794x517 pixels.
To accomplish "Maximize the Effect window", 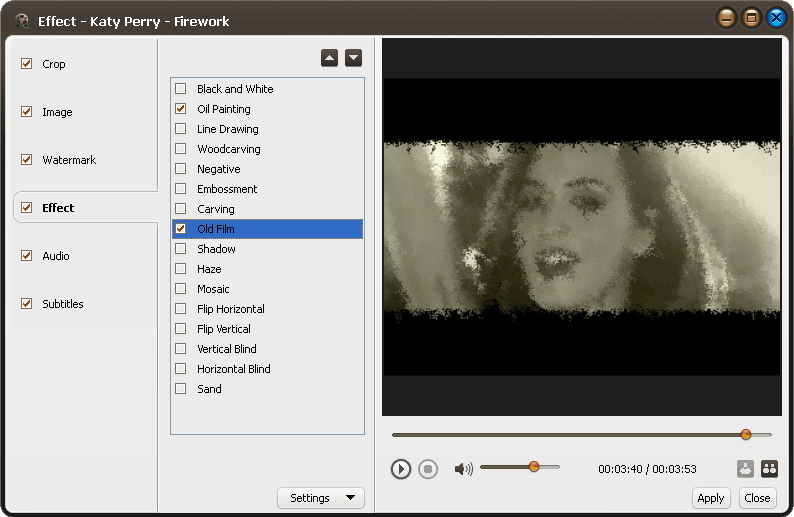I will [x=751, y=19].
